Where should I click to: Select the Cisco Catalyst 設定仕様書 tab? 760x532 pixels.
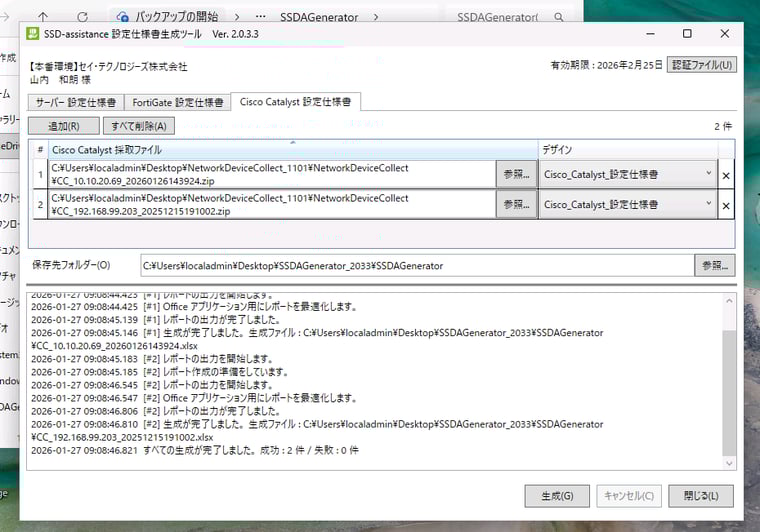(295, 102)
